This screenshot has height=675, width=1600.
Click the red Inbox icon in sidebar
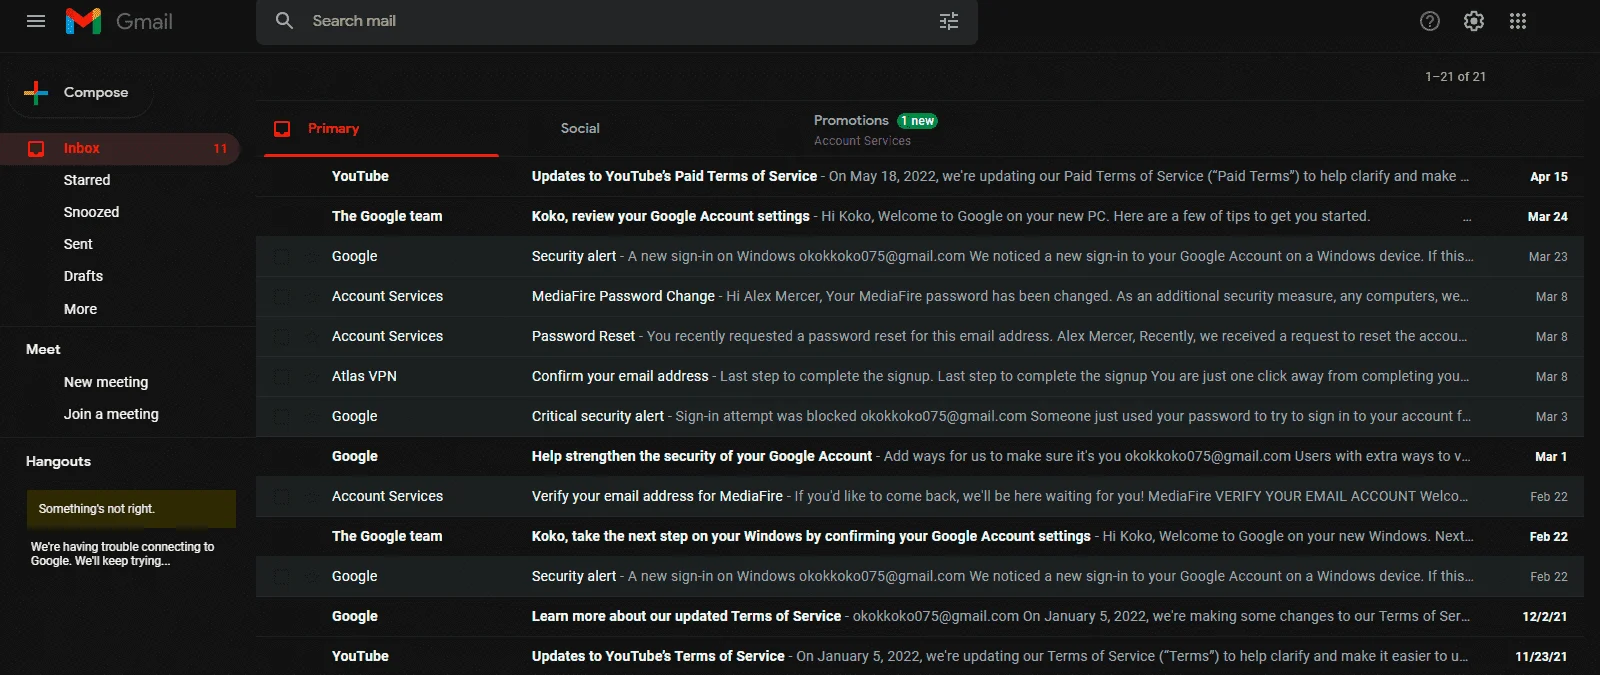click(36, 148)
